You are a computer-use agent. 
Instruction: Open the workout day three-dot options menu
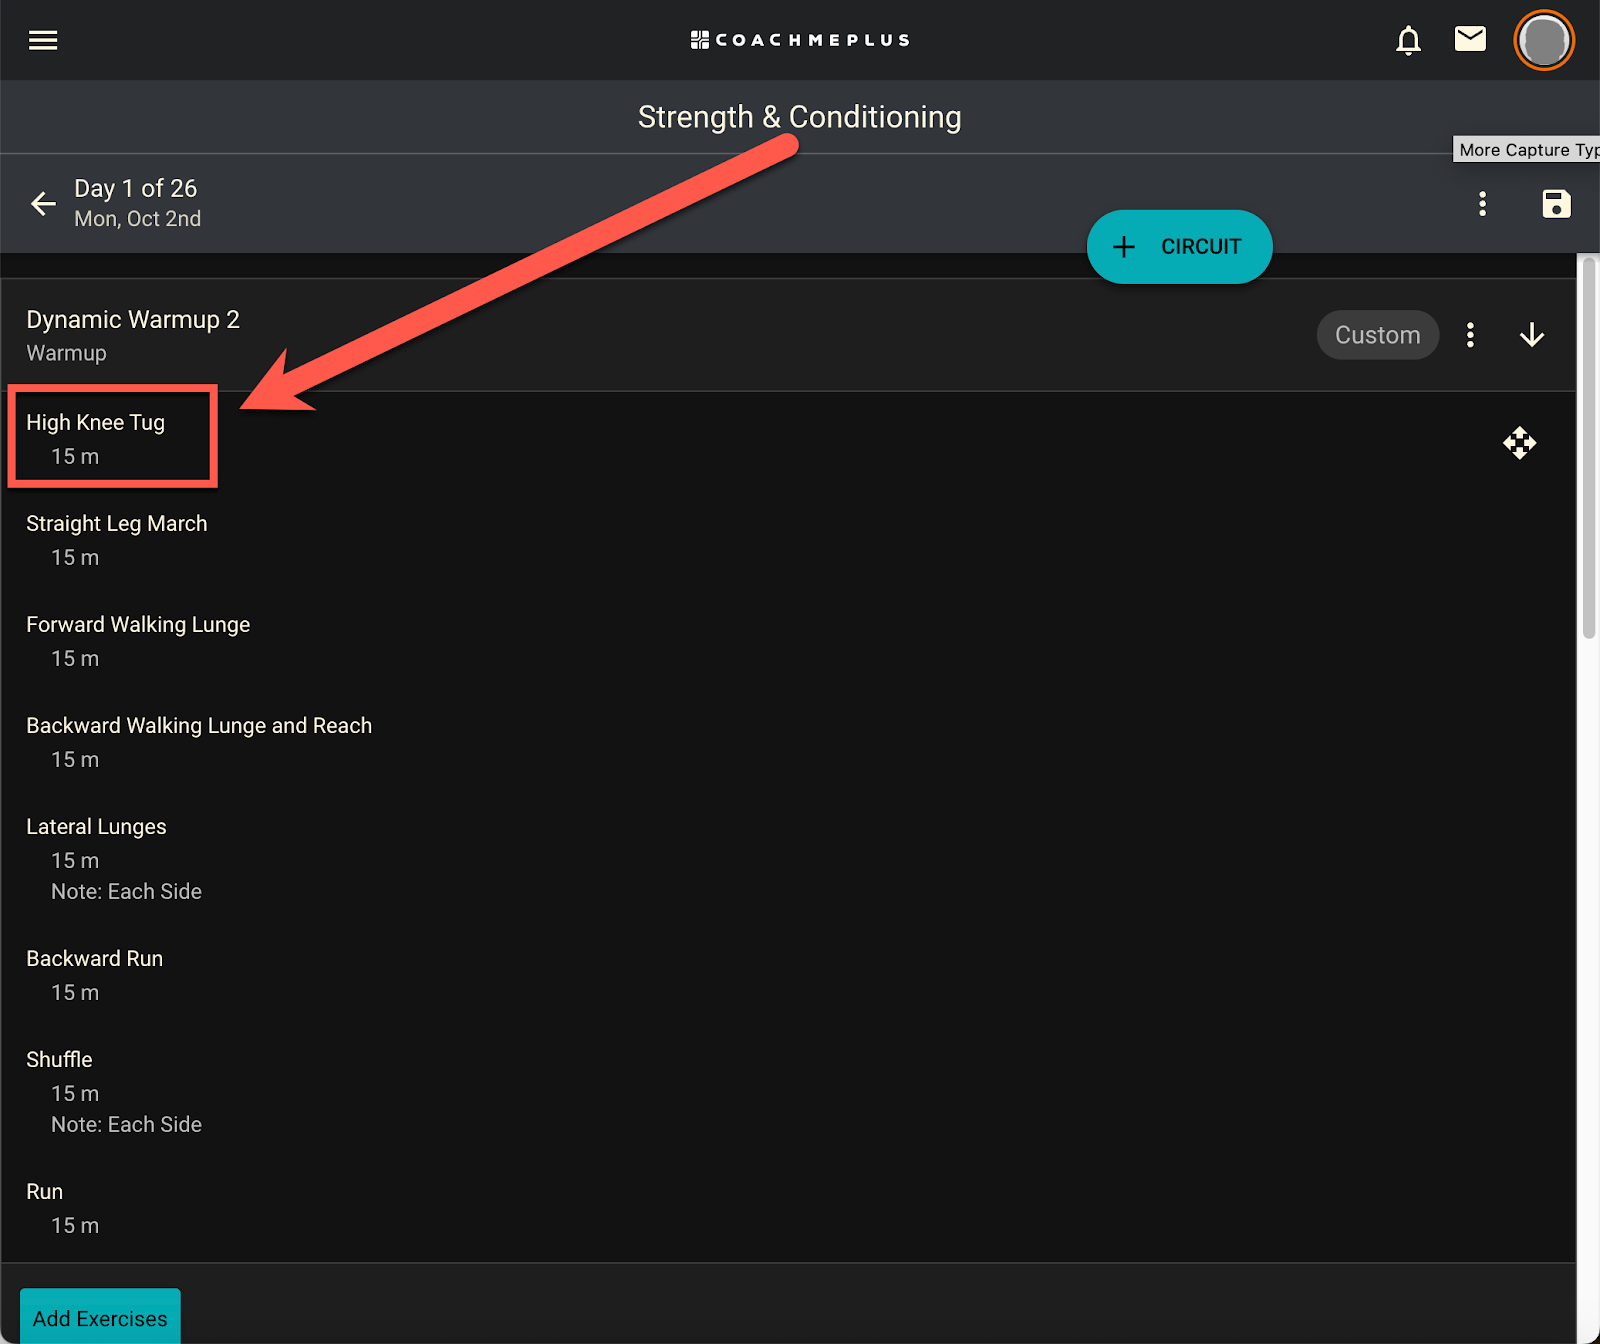(1482, 204)
